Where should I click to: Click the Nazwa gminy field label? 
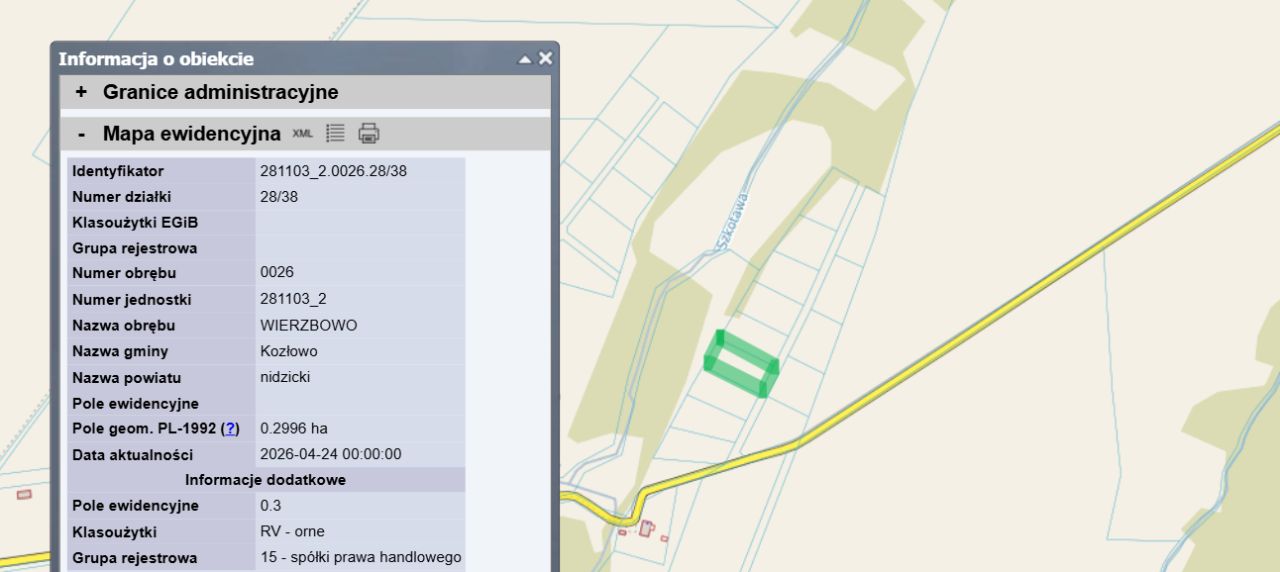(x=120, y=351)
